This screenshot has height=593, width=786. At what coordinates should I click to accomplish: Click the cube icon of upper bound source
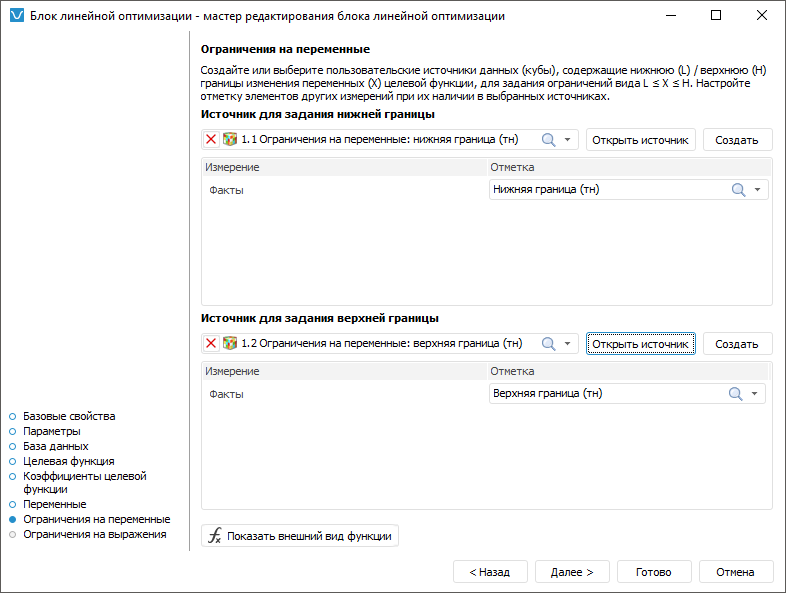coord(230,344)
